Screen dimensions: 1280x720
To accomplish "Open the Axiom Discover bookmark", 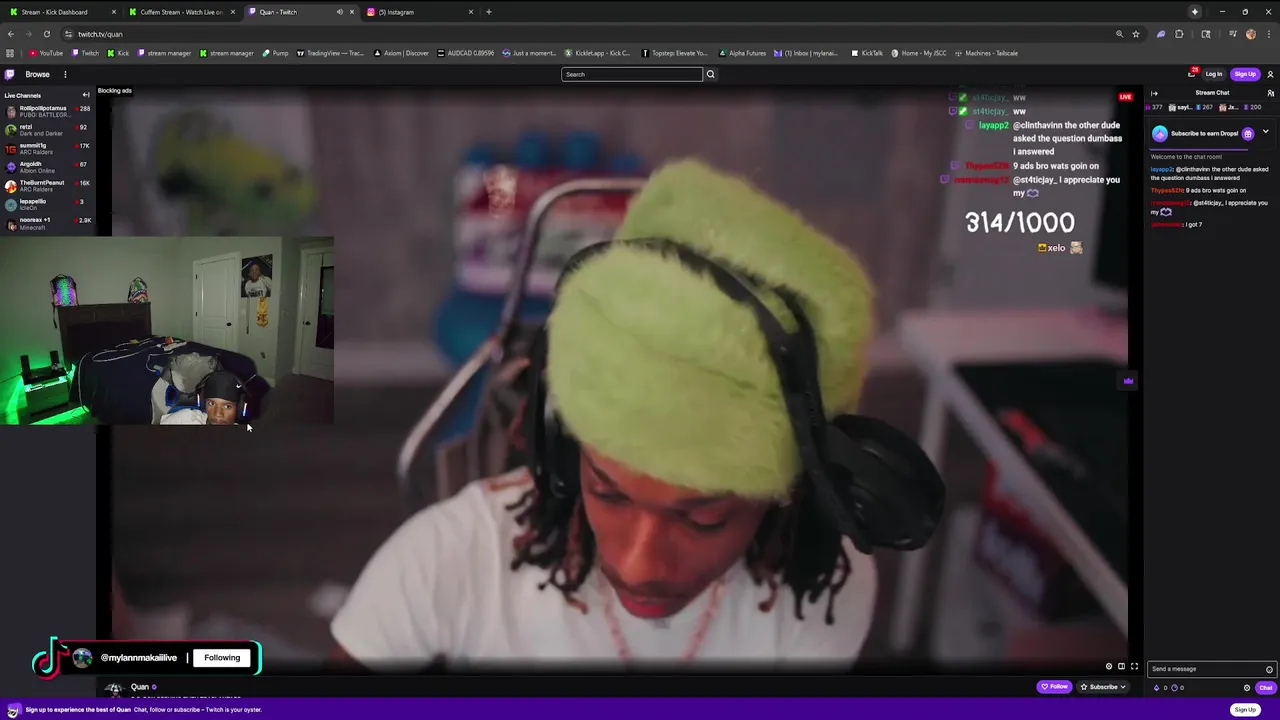I will point(401,53).
